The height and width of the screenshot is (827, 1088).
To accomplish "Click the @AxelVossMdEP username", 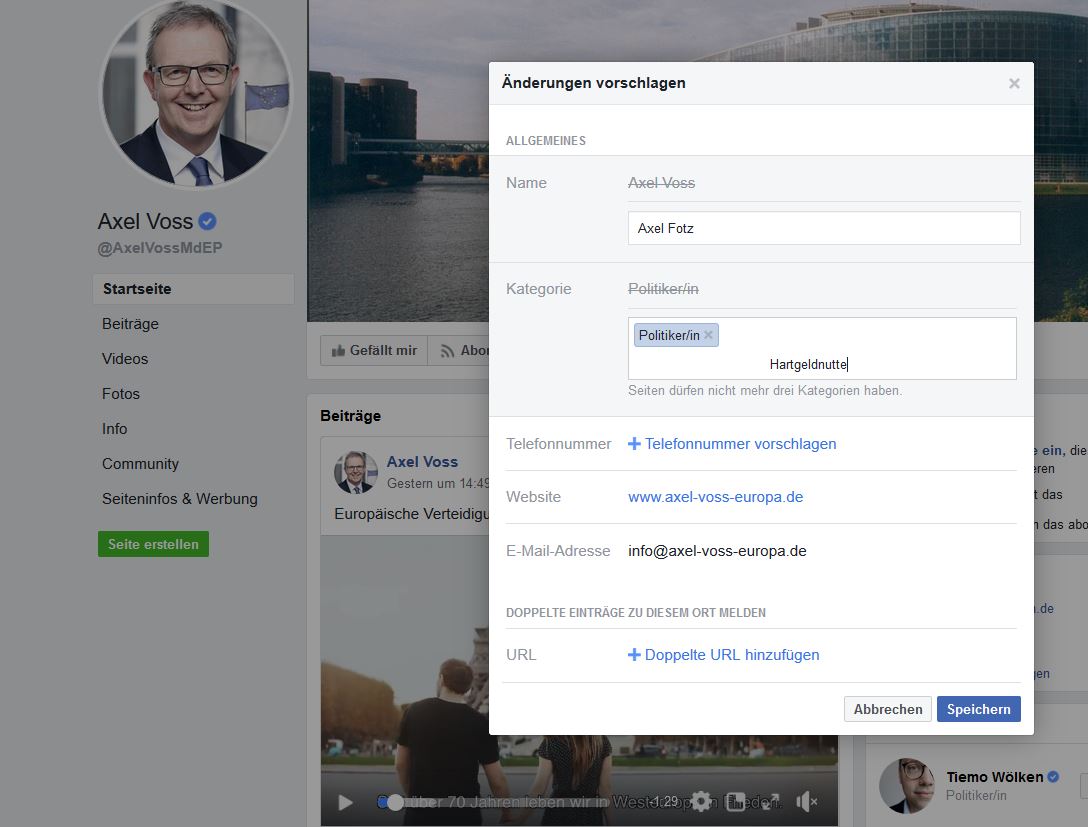I will click(160, 248).
